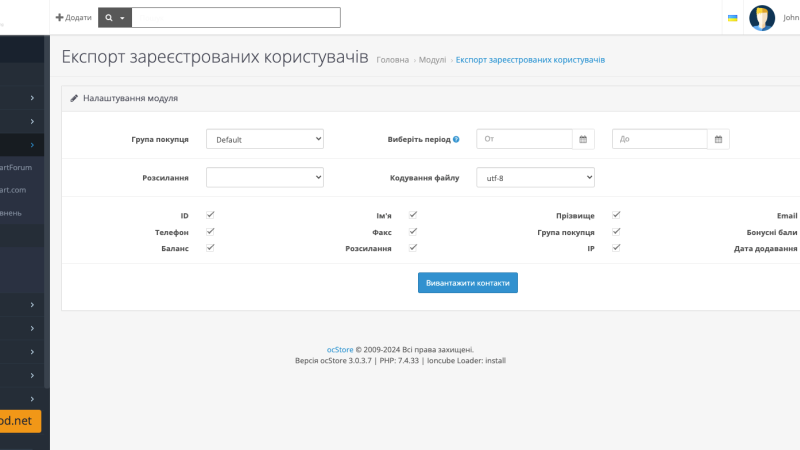
Task: Toggle the Прізвище checkbox
Action: click(x=616, y=215)
